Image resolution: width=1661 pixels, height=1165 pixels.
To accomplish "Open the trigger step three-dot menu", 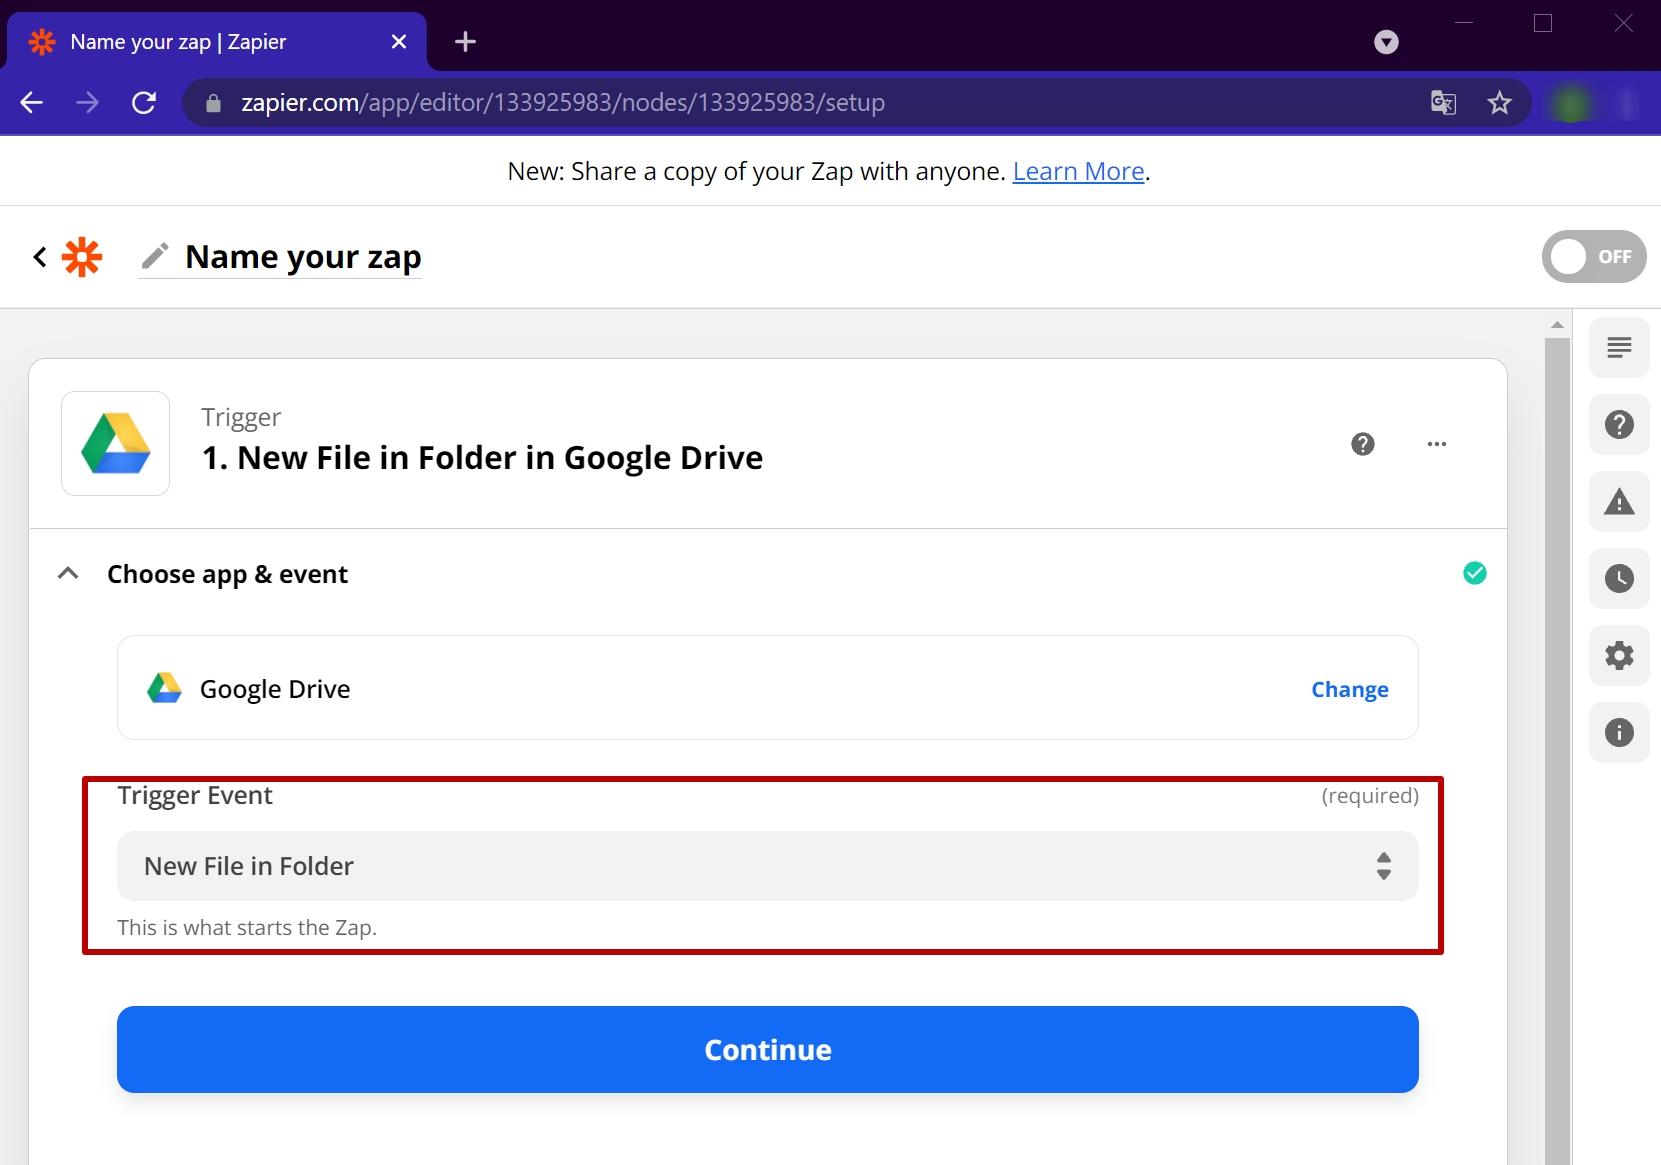I will pyautogui.click(x=1437, y=444).
